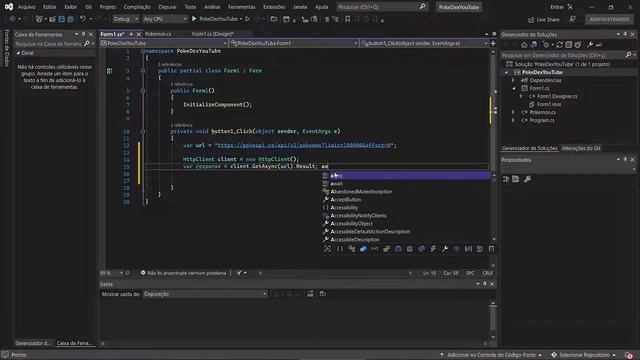Click the wrench Properties icon in Solution Explorer toolbar
Viewport: 640px width, 360px height.
[x=590, y=45]
